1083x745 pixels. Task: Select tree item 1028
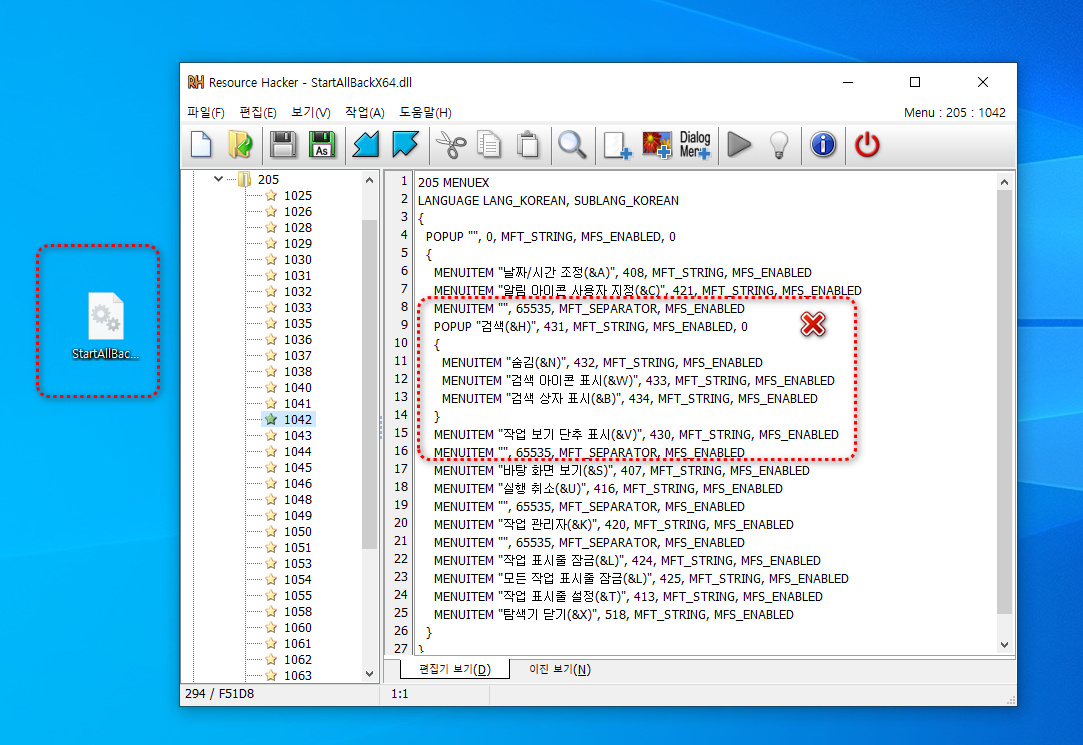[298, 227]
